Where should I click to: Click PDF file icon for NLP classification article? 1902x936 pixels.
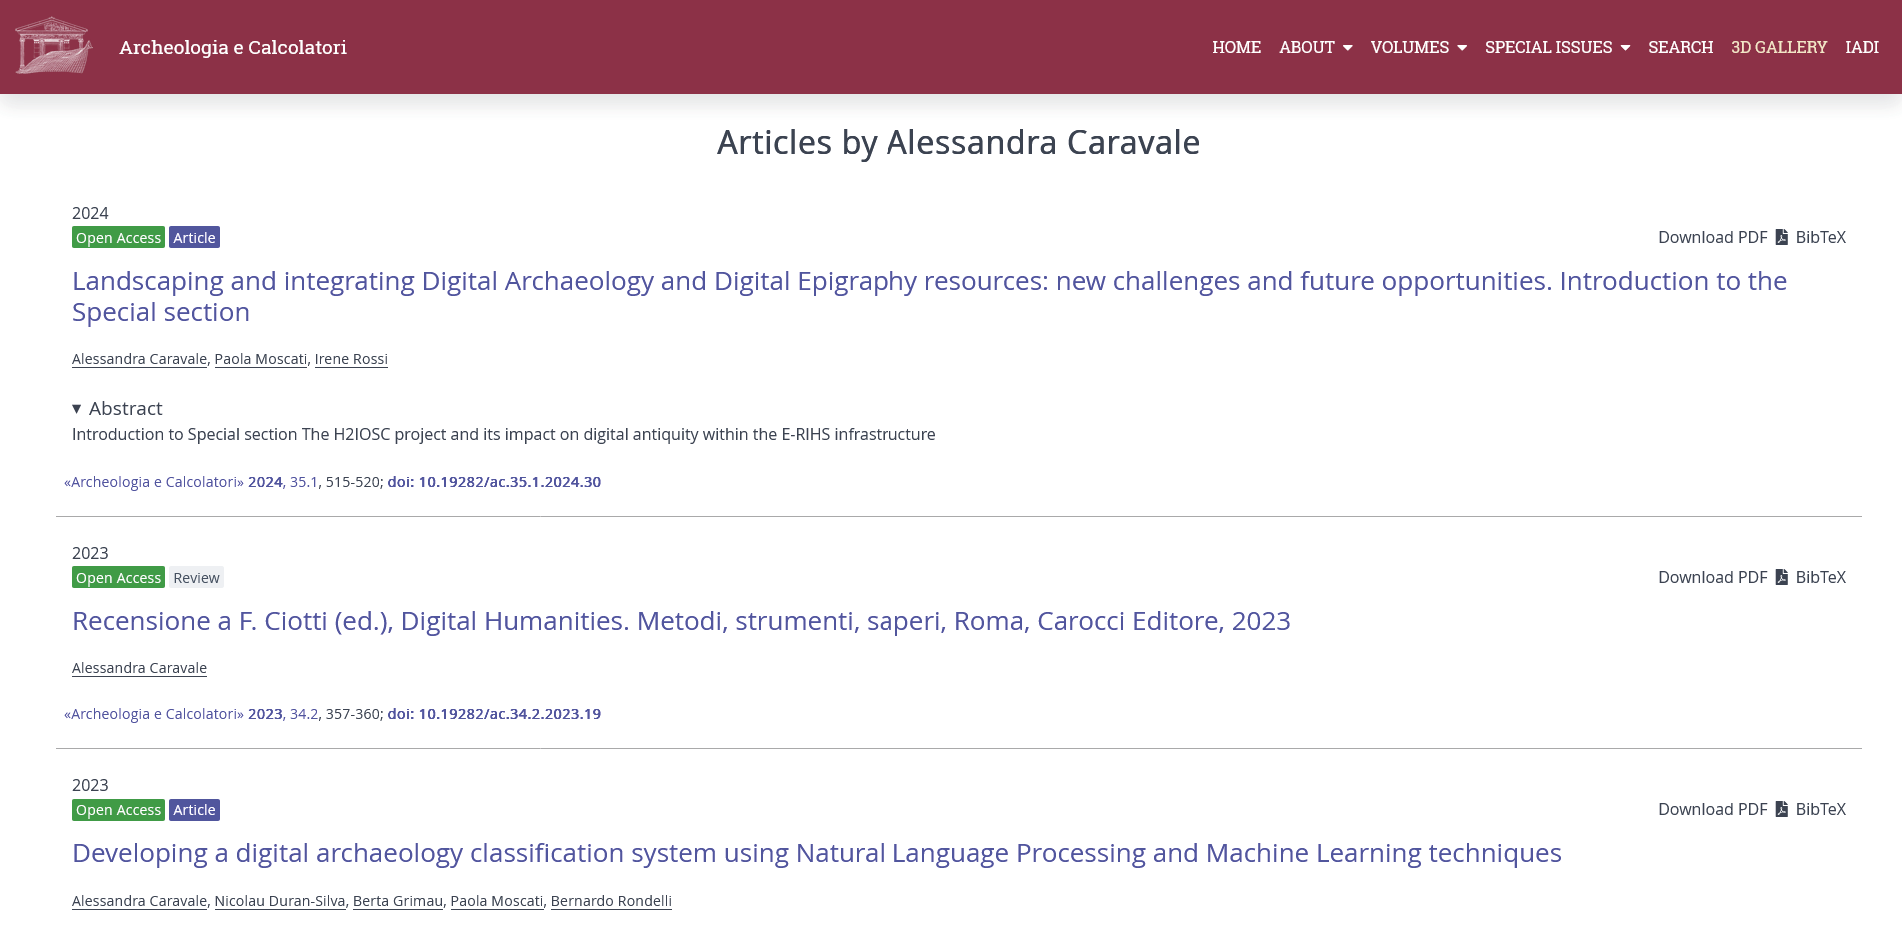click(1781, 809)
